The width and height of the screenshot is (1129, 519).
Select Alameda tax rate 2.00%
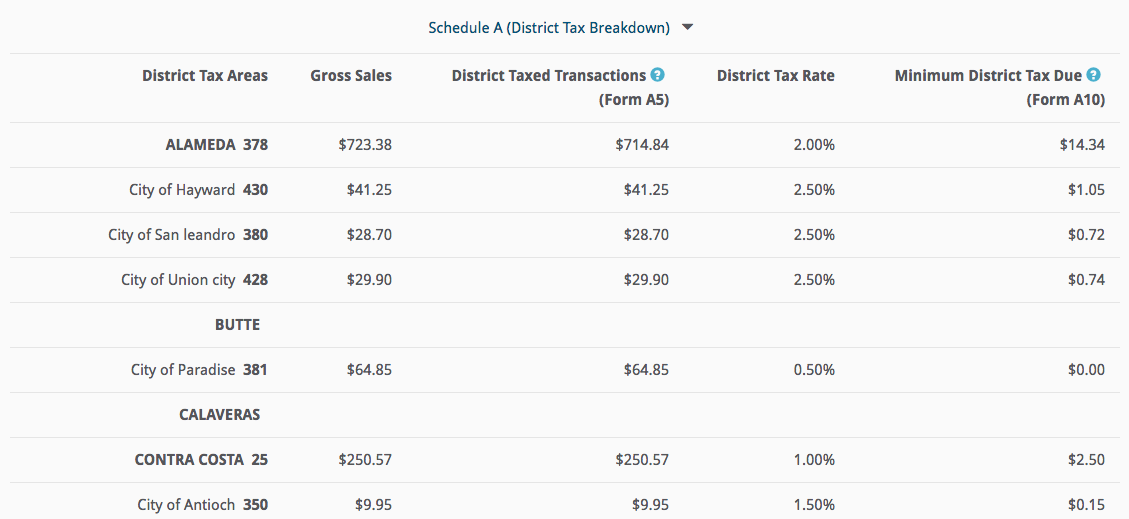(x=814, y=145)
